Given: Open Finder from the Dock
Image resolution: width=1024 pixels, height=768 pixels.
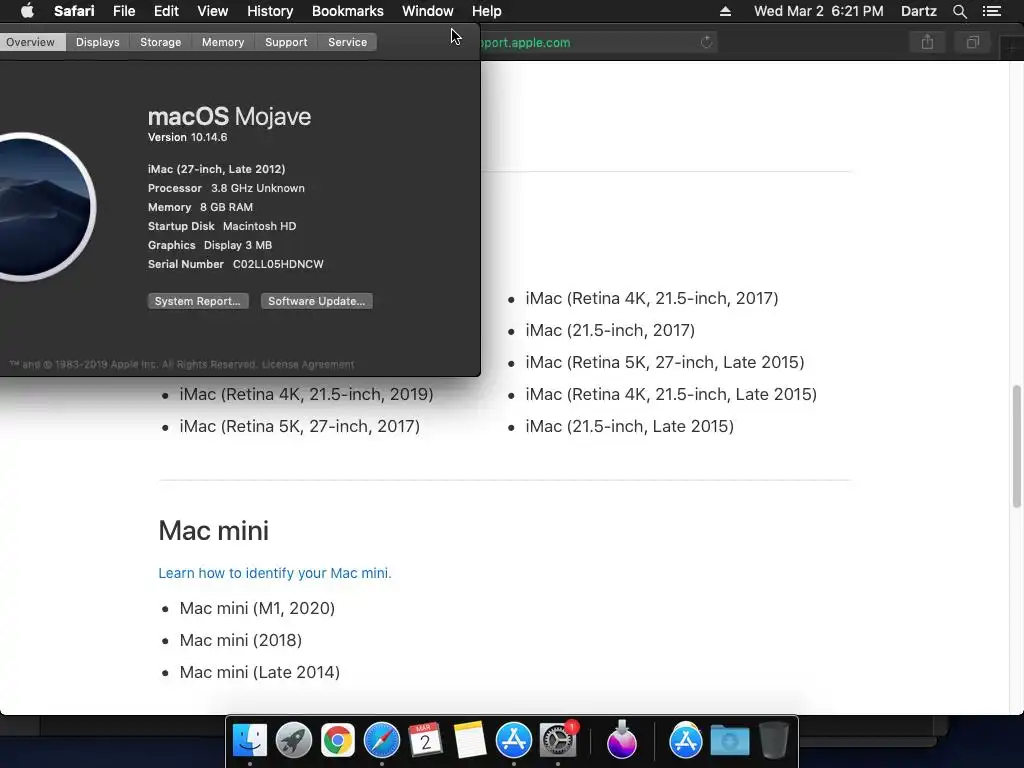Looking at the screenshot, I should 249,741.
